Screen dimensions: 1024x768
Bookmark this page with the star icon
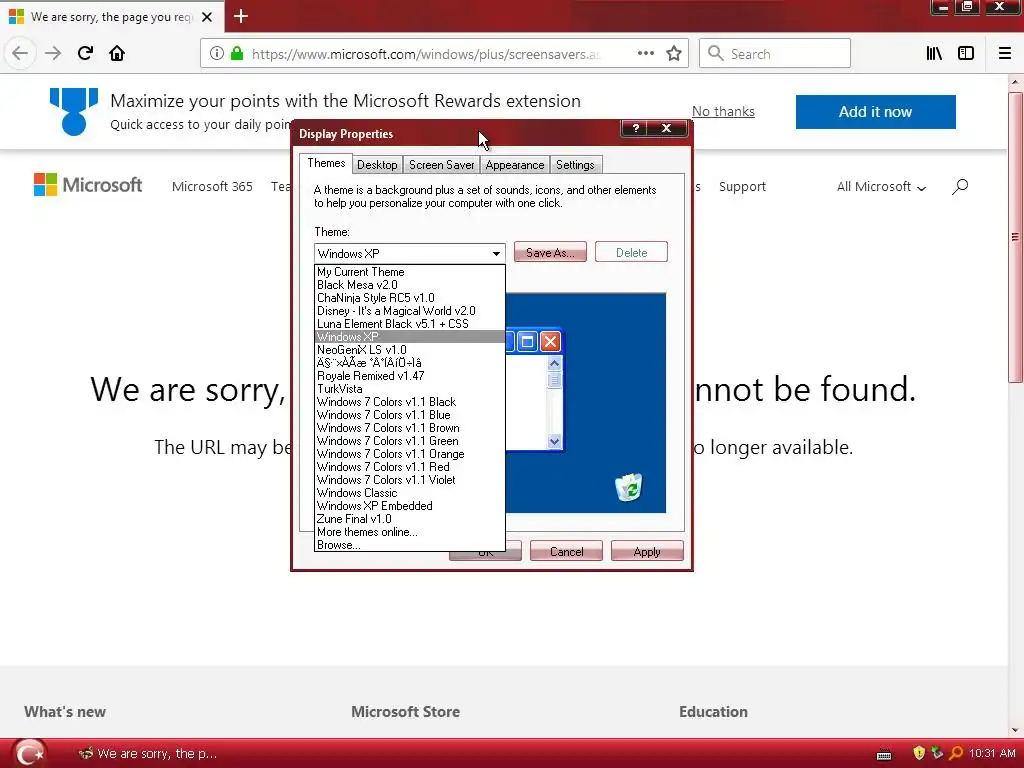pos(674,54)
